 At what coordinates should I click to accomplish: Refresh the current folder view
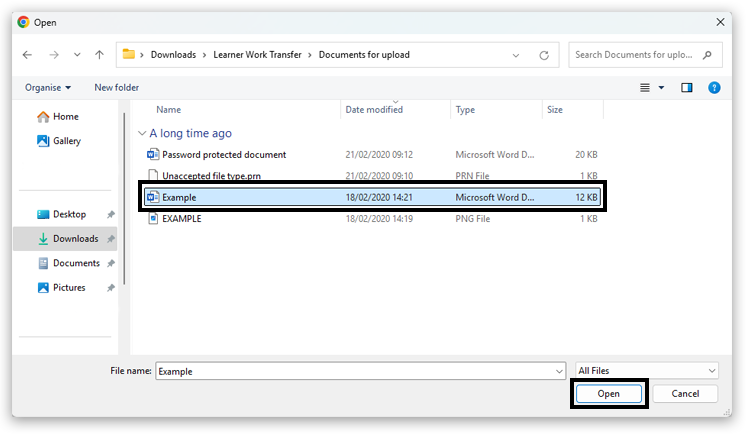(x=544, y=55)
